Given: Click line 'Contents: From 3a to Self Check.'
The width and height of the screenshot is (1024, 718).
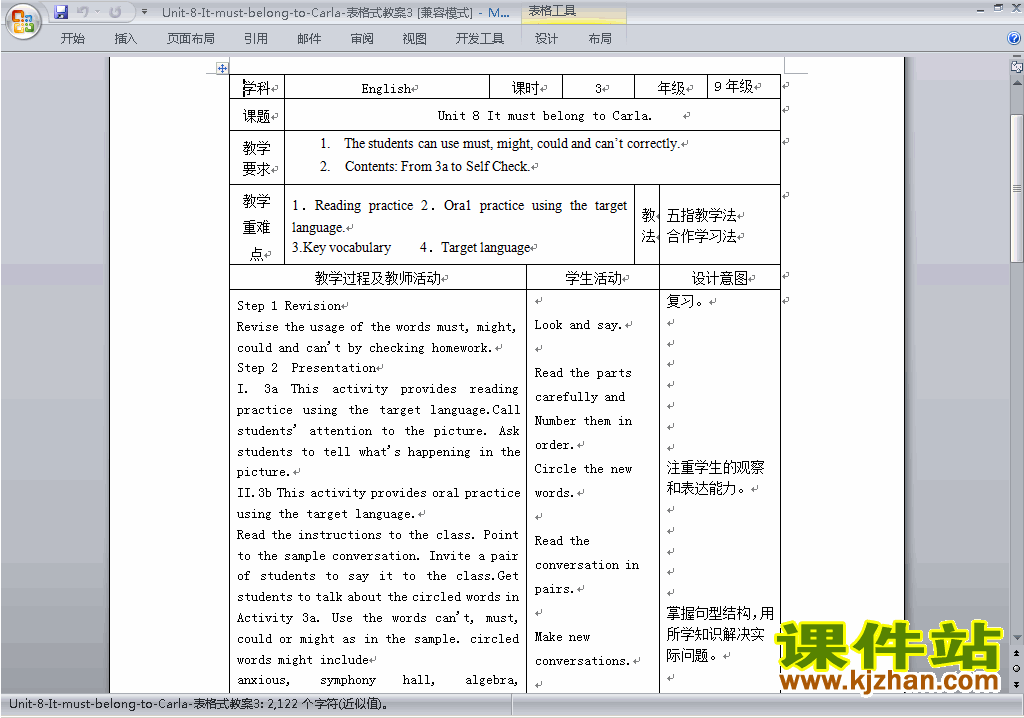Looking at the screenshot, I should coord(436,167).
